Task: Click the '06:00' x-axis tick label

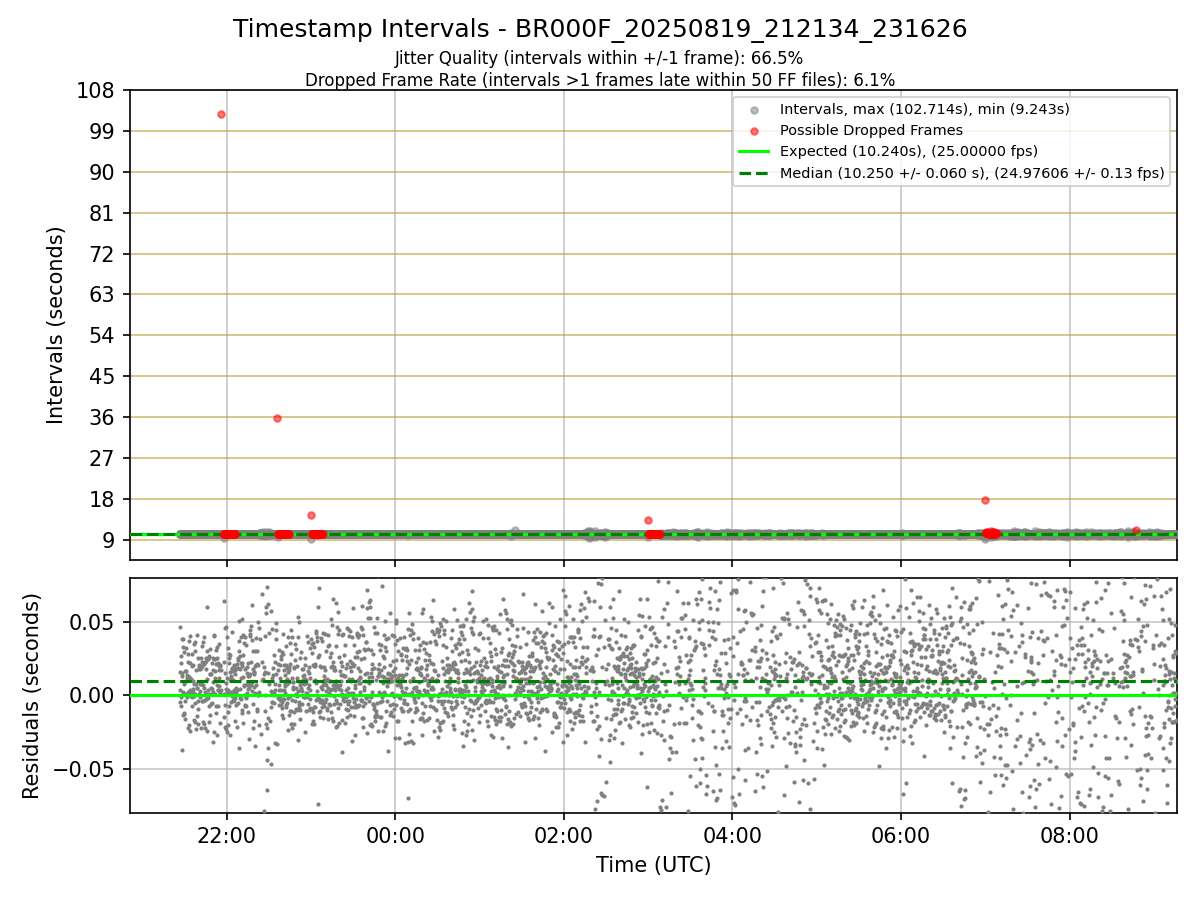Action: 901,836
